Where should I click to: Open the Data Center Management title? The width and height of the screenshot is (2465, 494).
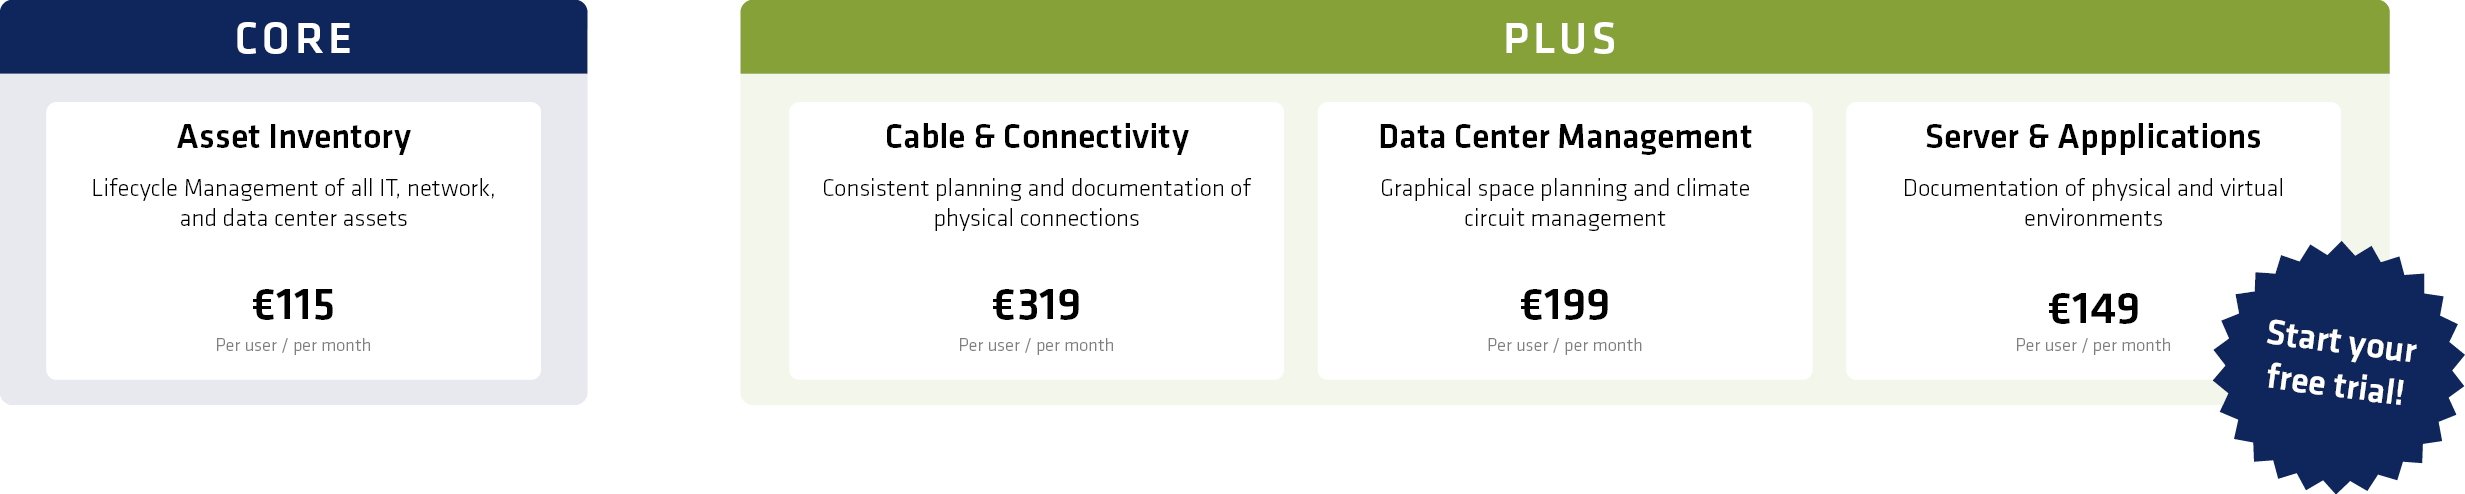pyautogui.click(x=1565, y=137)
